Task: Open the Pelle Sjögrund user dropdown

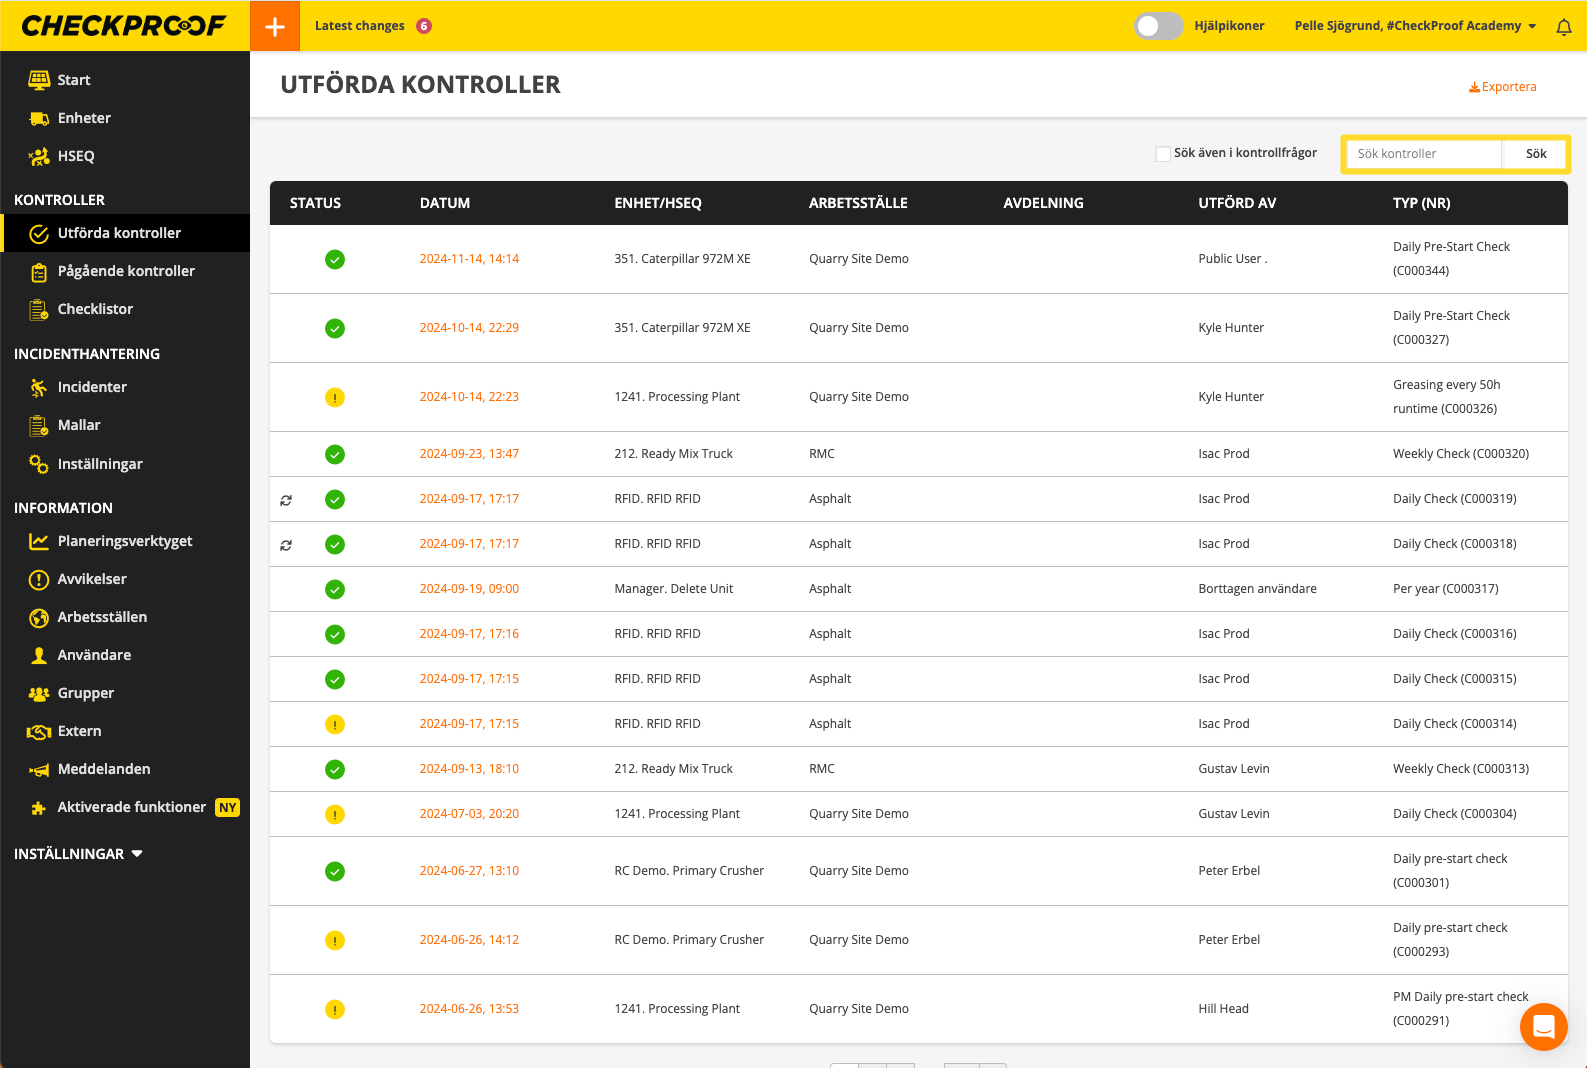Action: 1415,26
